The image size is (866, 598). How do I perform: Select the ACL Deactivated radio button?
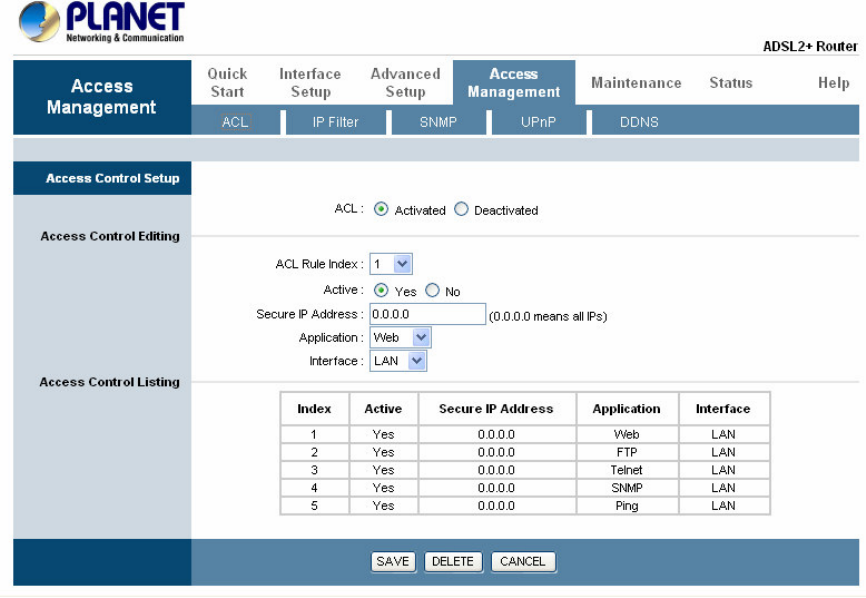tap(461, 210)
